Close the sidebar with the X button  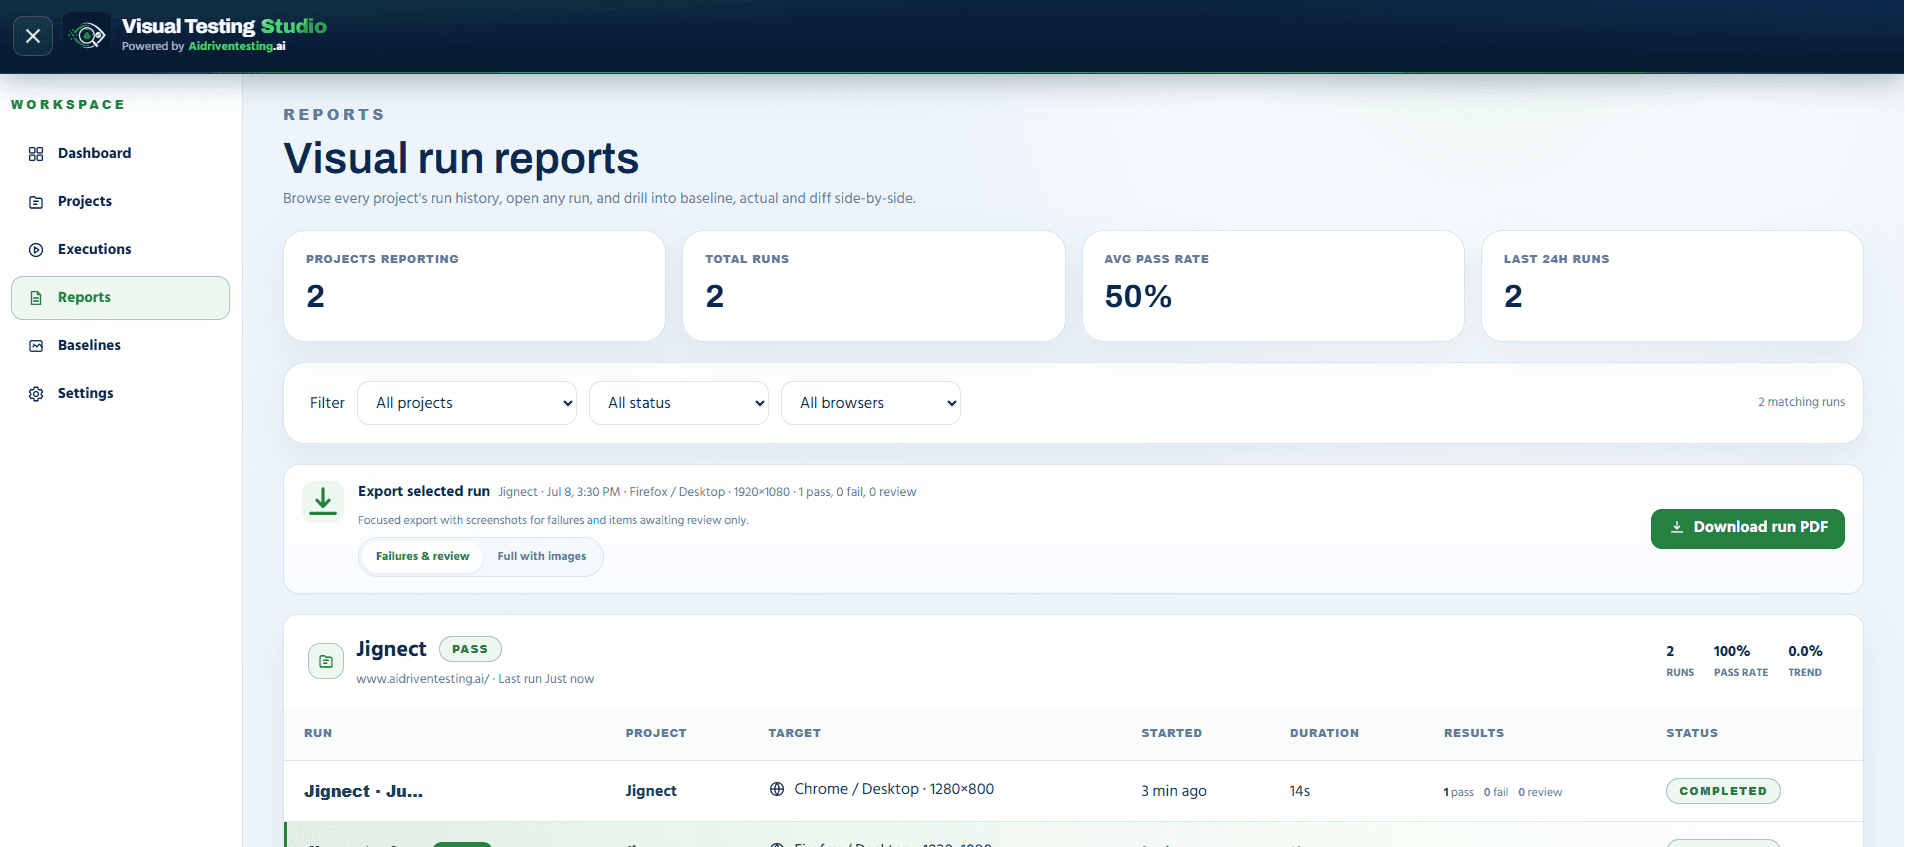(x=33, y=36)
